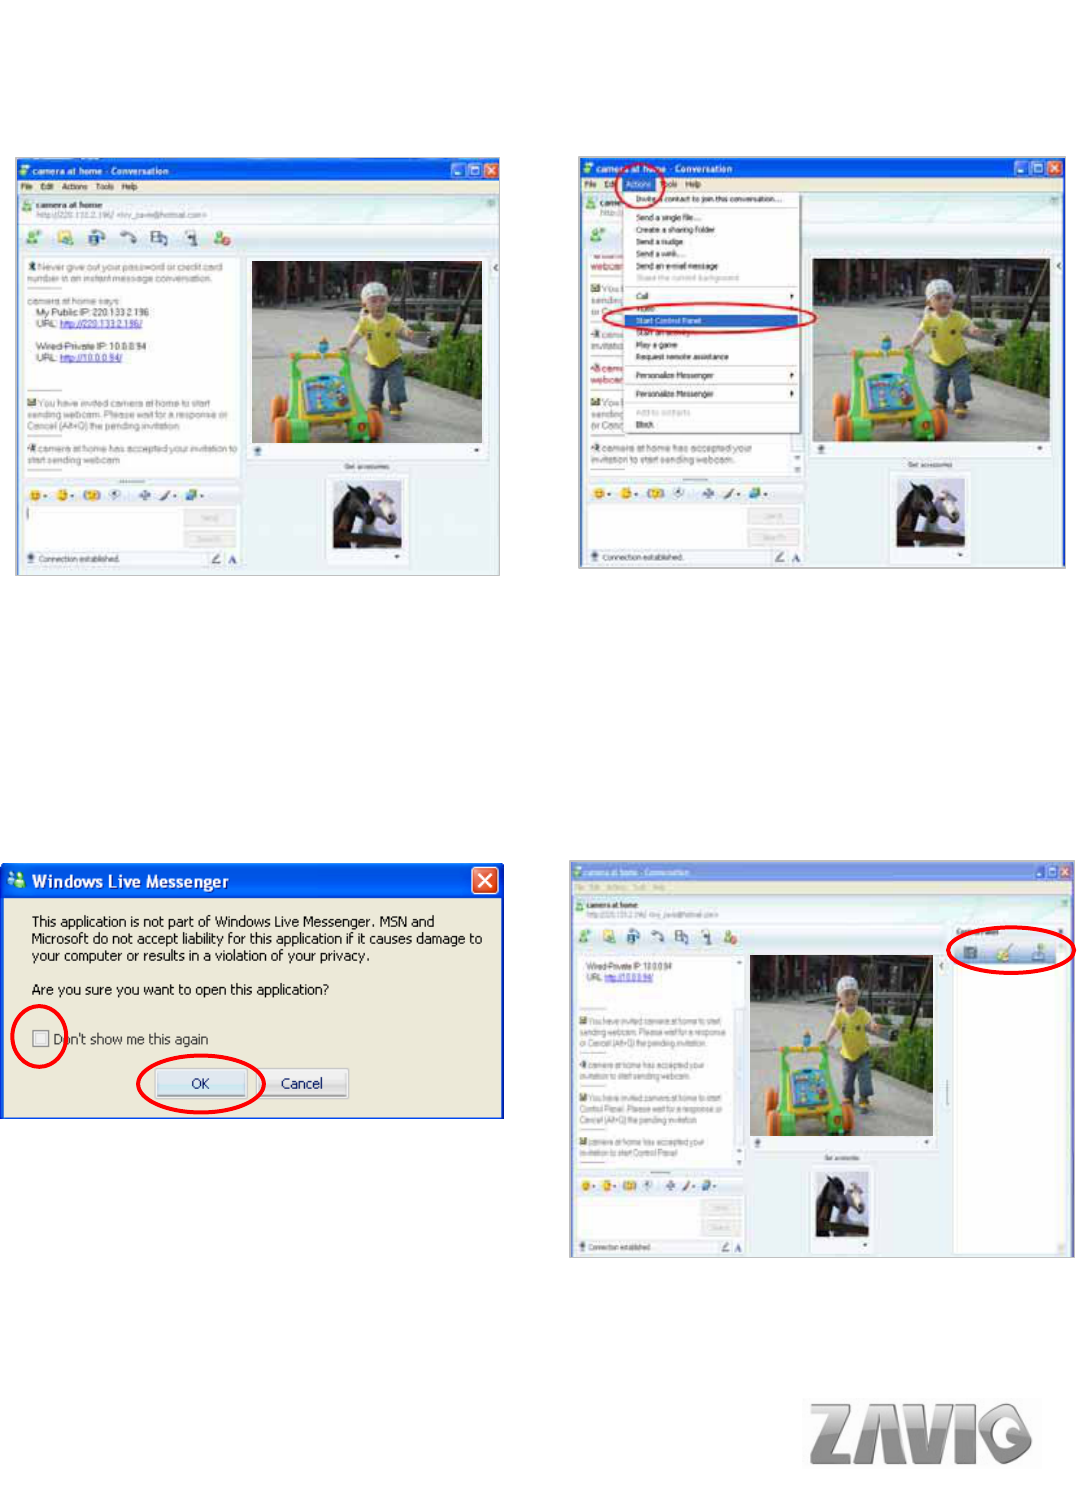Click horse display picture in Public IP window
Image resolution: width=1077 pixels, height=1489 pixels.
[x=367, y=514]
